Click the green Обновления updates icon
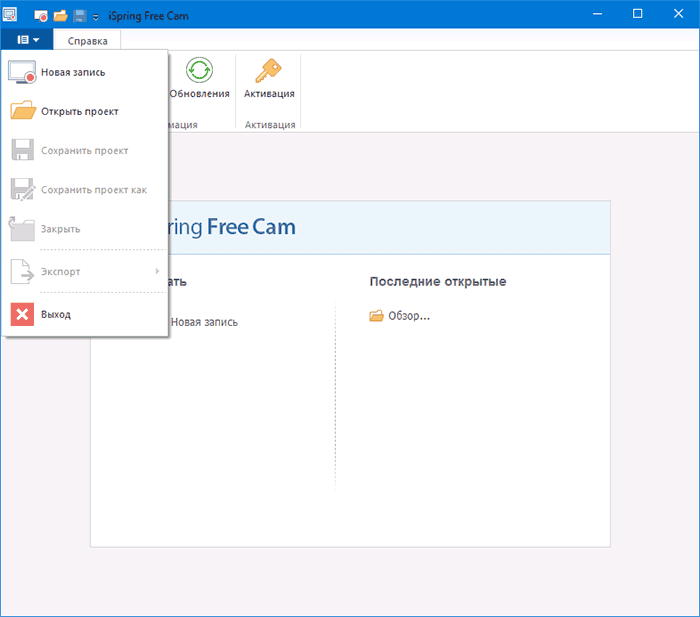700x617 pixels. click(x=199, y=70)
